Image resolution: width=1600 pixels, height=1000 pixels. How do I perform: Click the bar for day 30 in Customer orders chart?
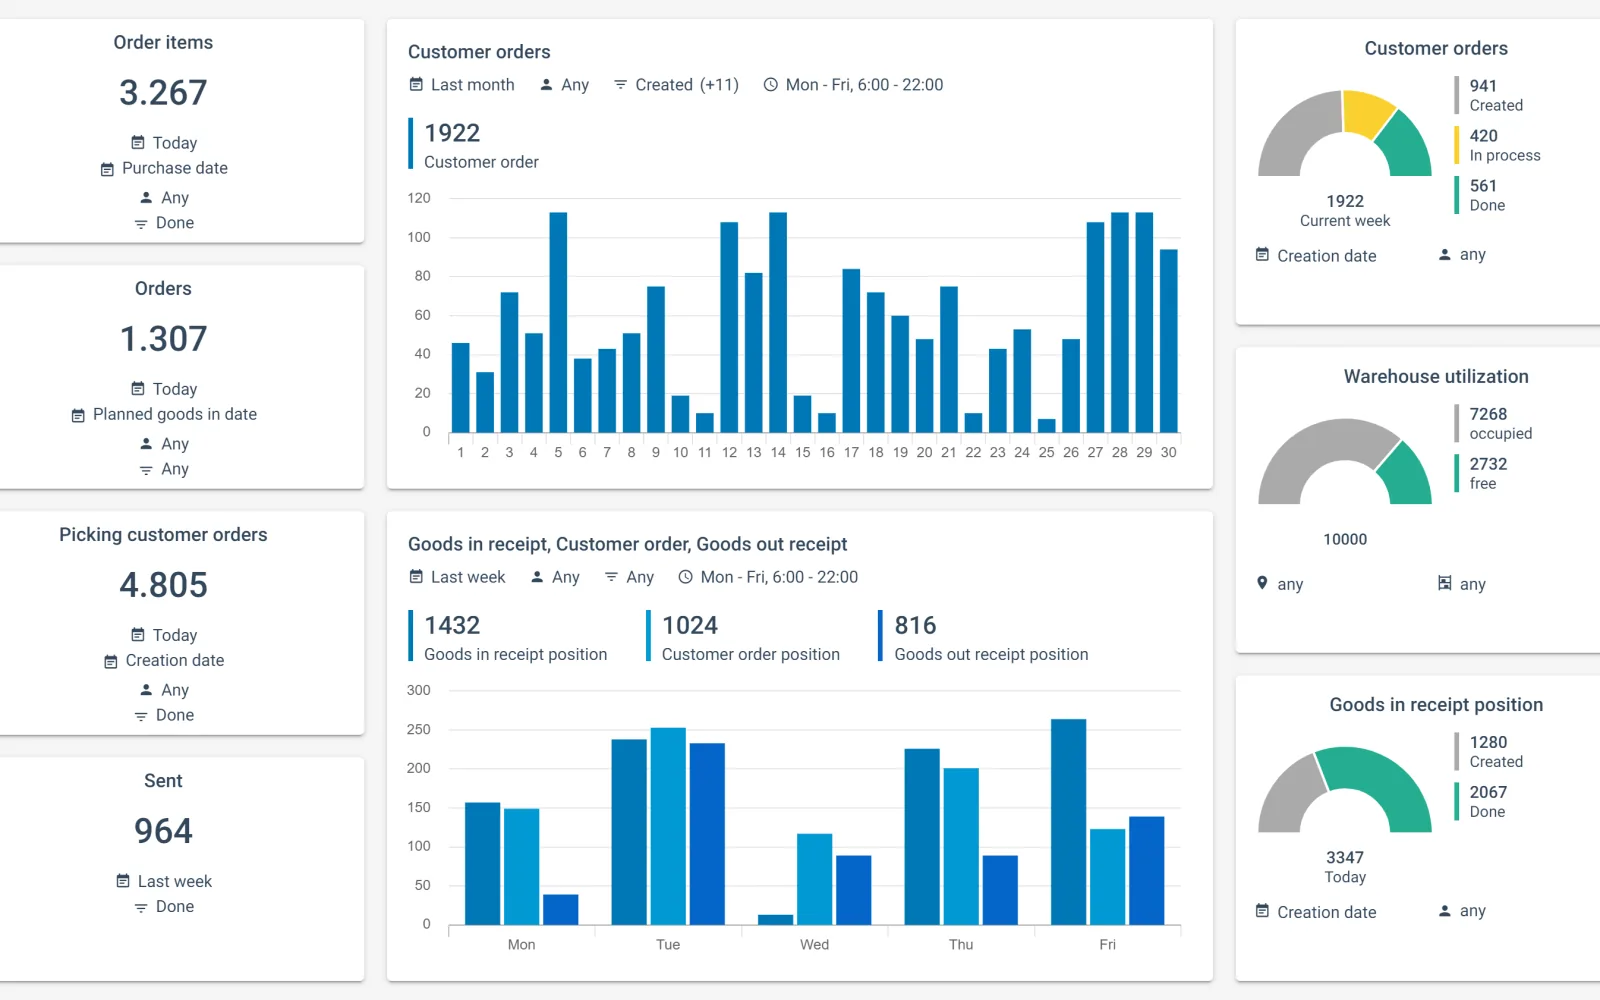1168,340
